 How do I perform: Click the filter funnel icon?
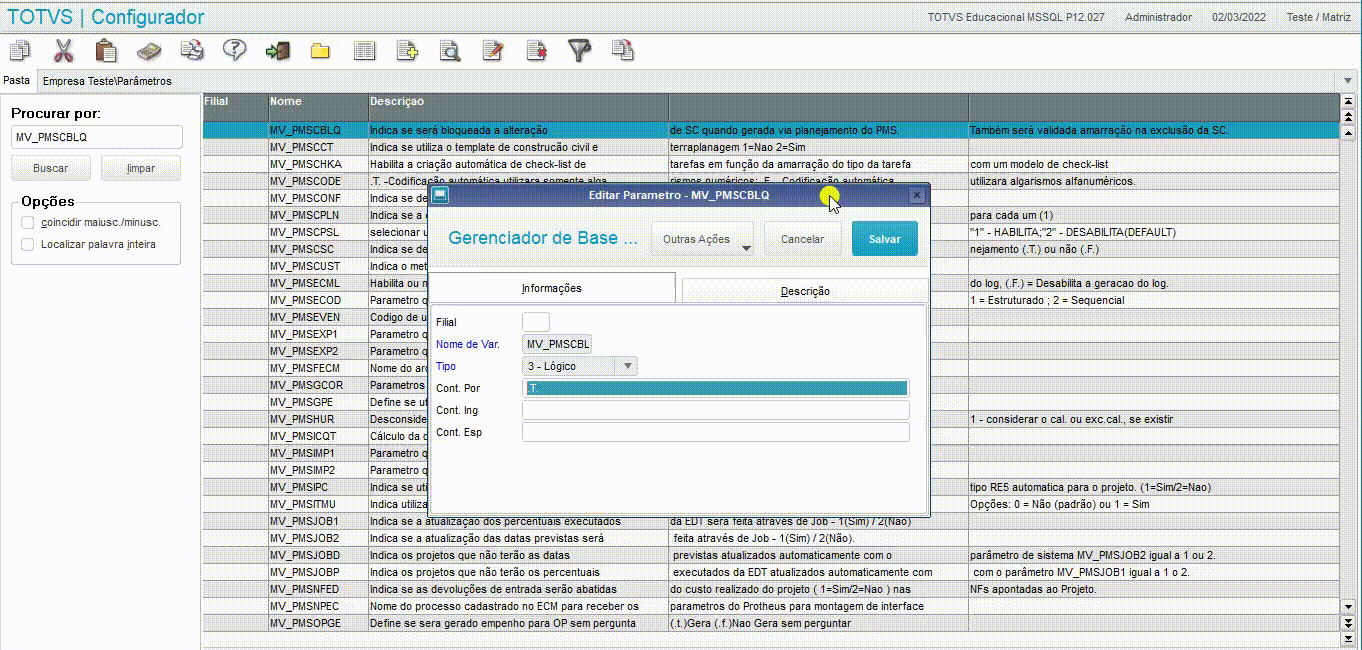pos(580,50)
